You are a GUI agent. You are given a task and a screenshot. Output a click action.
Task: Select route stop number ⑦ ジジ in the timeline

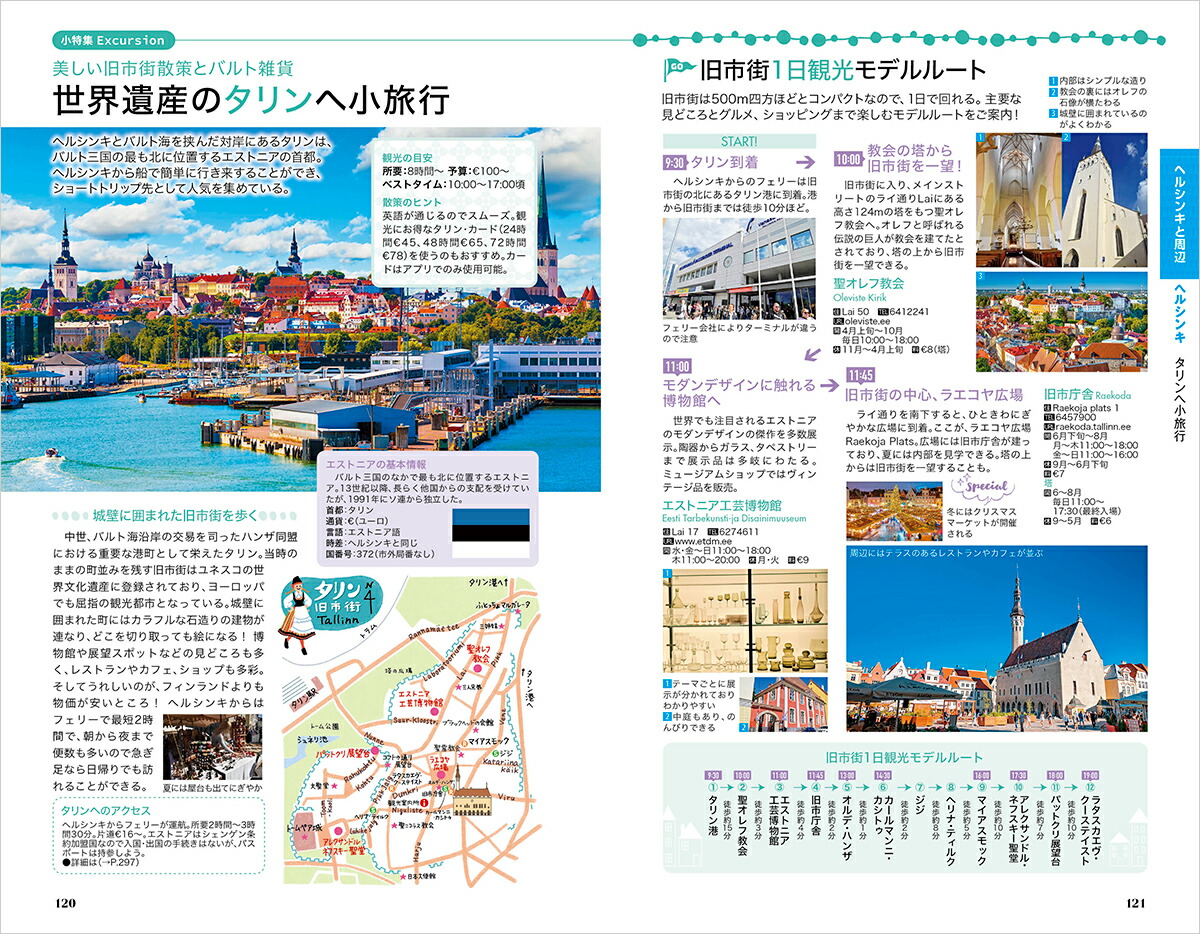click(920, 787)
